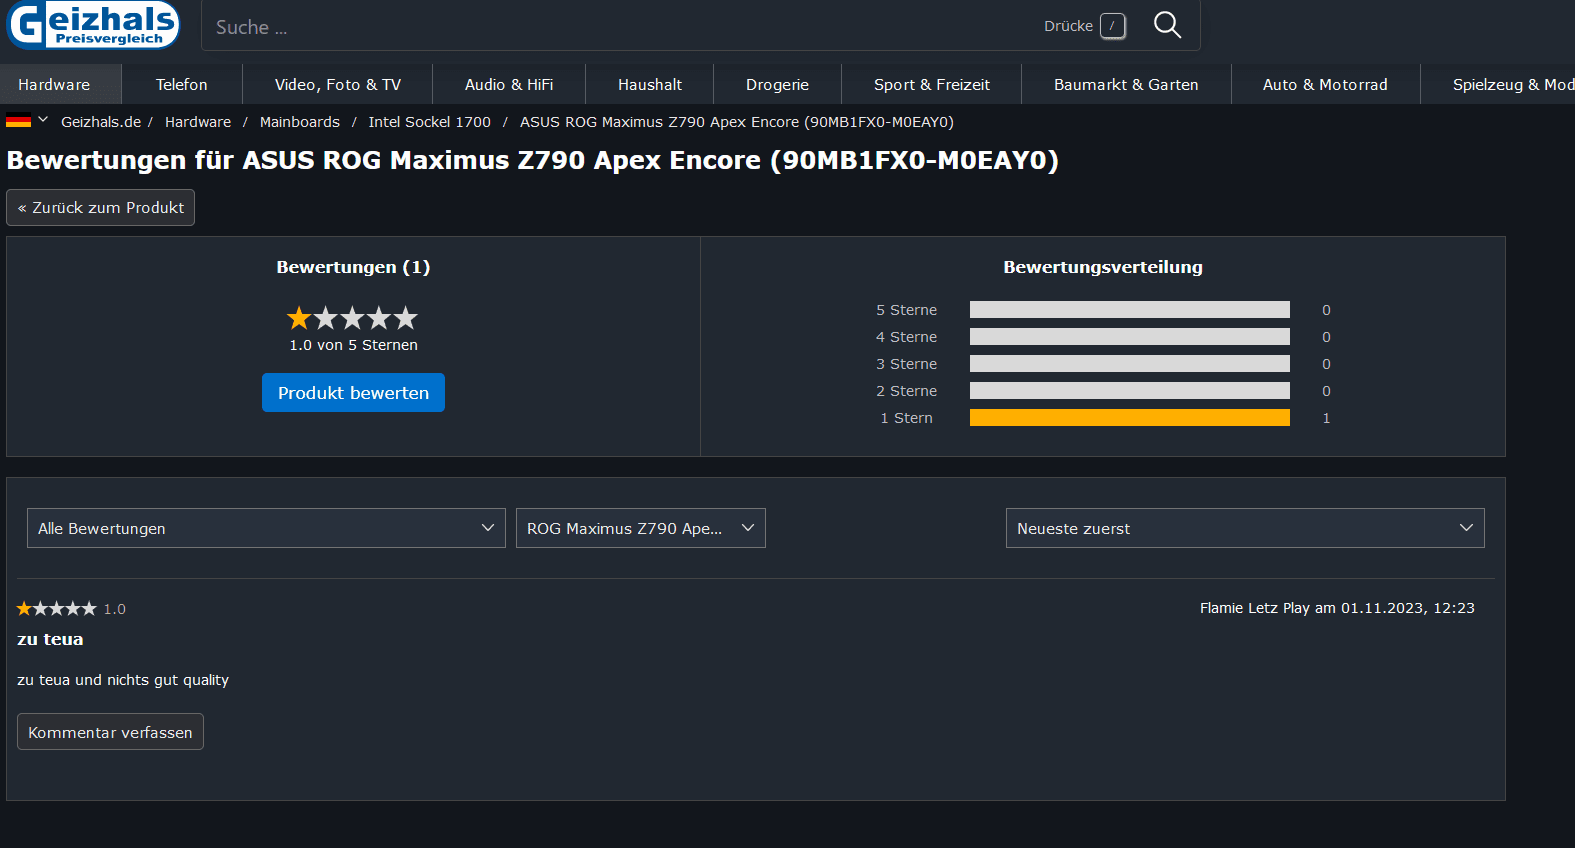The height and width of the screenshot is (848, 1575).
Task: Filter by 5 Sterne rating bar
Action: pos(1130,310)
